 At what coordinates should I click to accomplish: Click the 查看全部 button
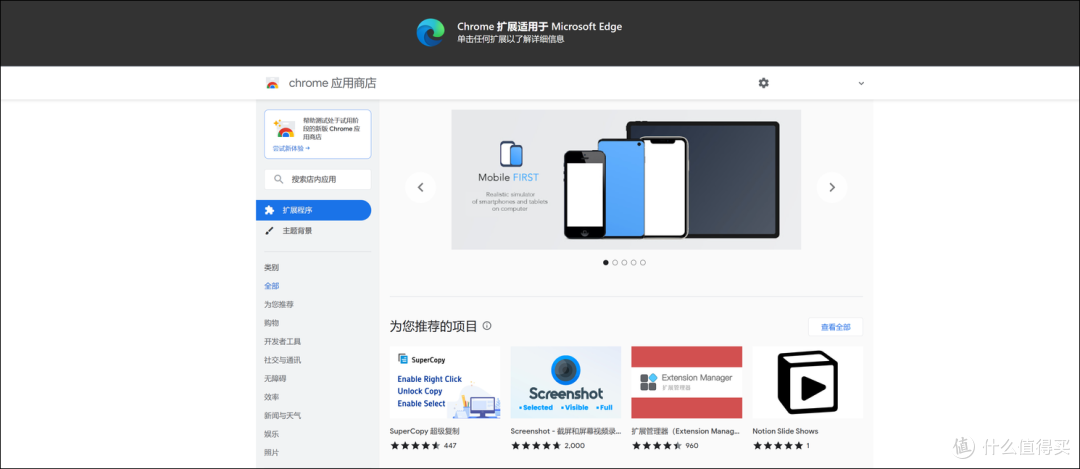(x=835, y=327)
